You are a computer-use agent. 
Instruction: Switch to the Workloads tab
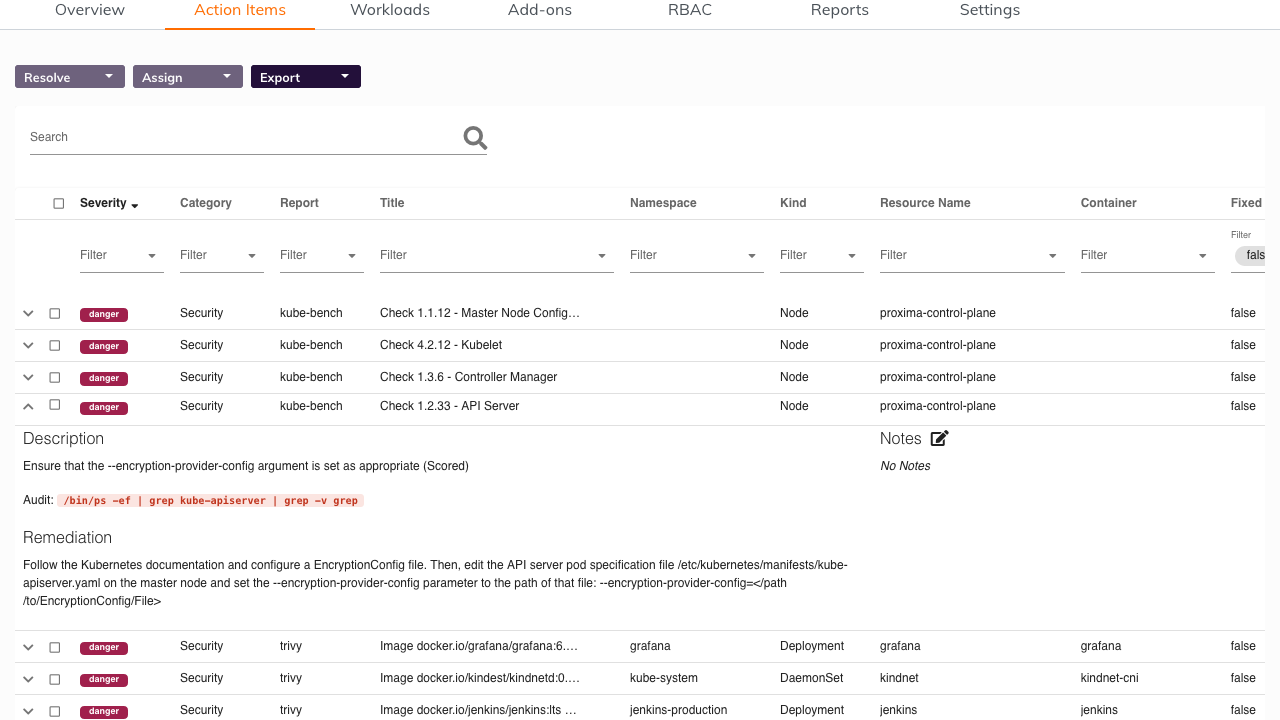390,10
